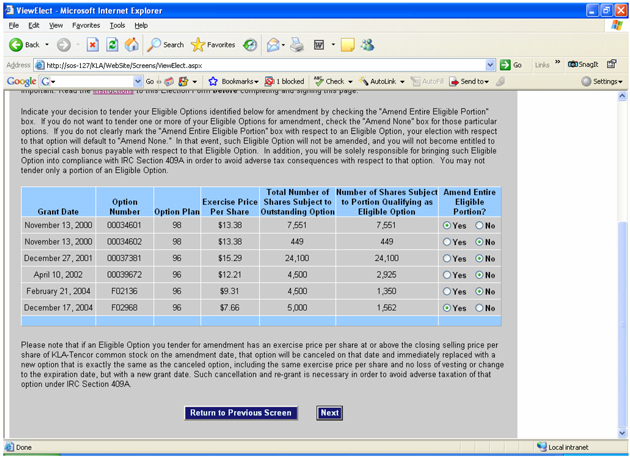Open the Search toolbar button
The width and height of the screenshot is (630, 457).
click(x=166, y=45)
